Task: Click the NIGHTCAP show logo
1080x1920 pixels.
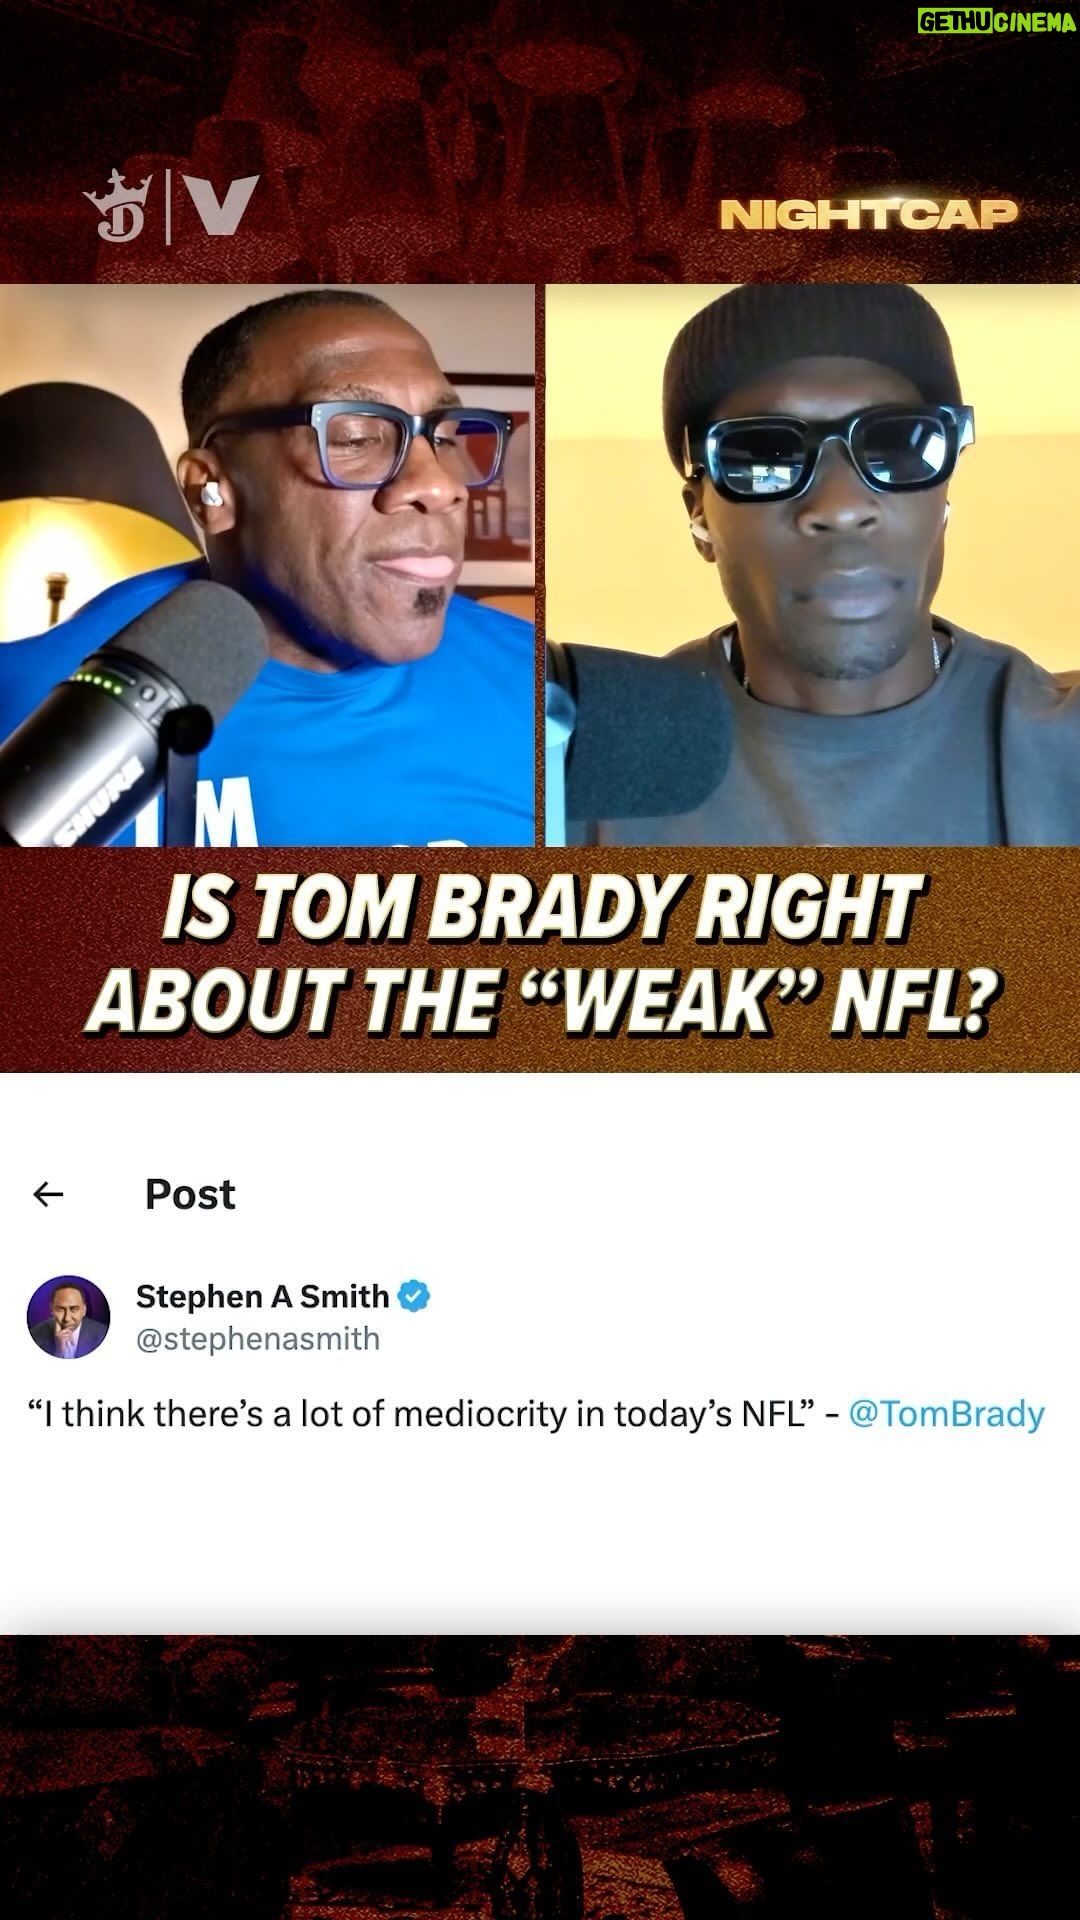Action: [x=868, y=214]
